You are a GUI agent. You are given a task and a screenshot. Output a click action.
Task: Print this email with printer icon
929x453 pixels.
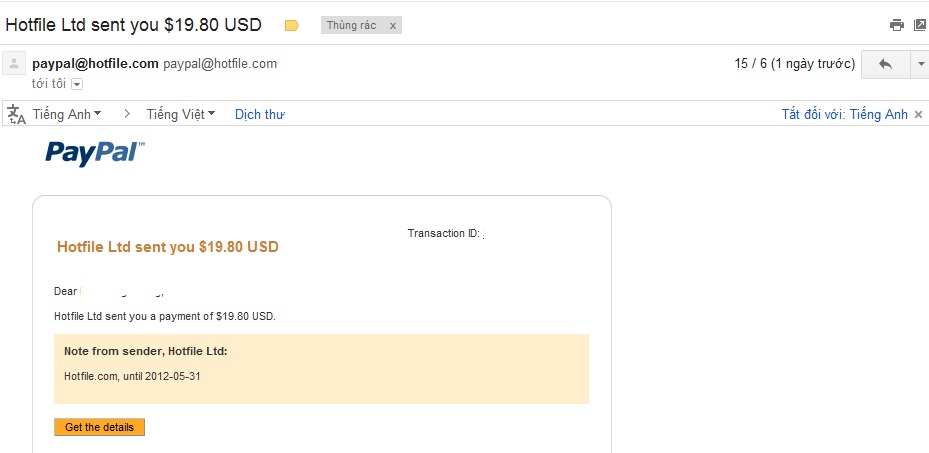click(897, 25)
